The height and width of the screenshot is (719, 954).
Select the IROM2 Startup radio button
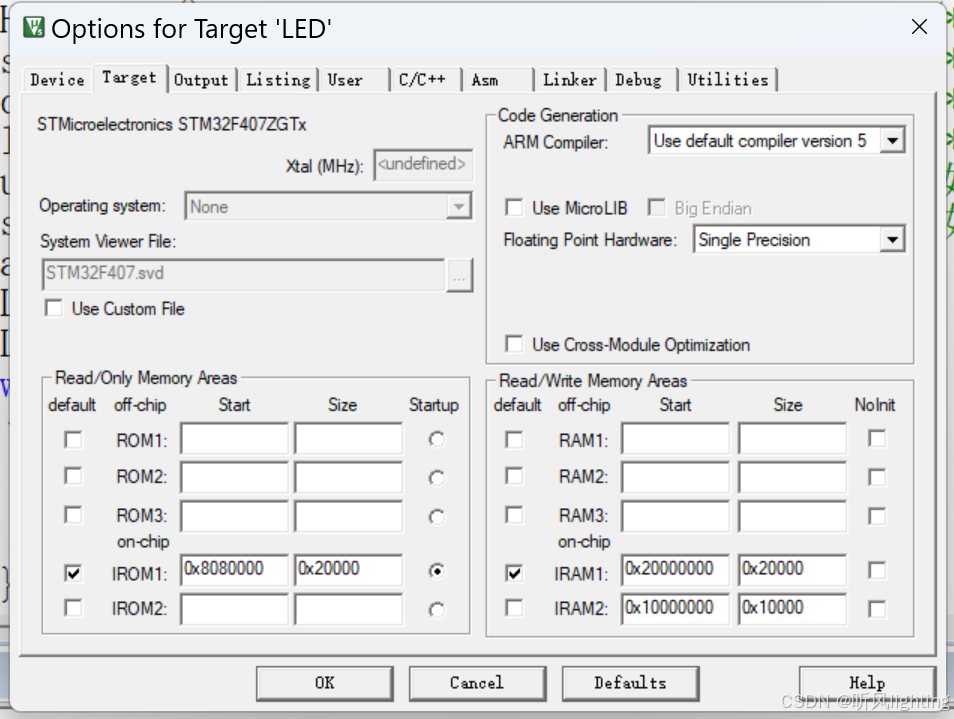(436, 610)
